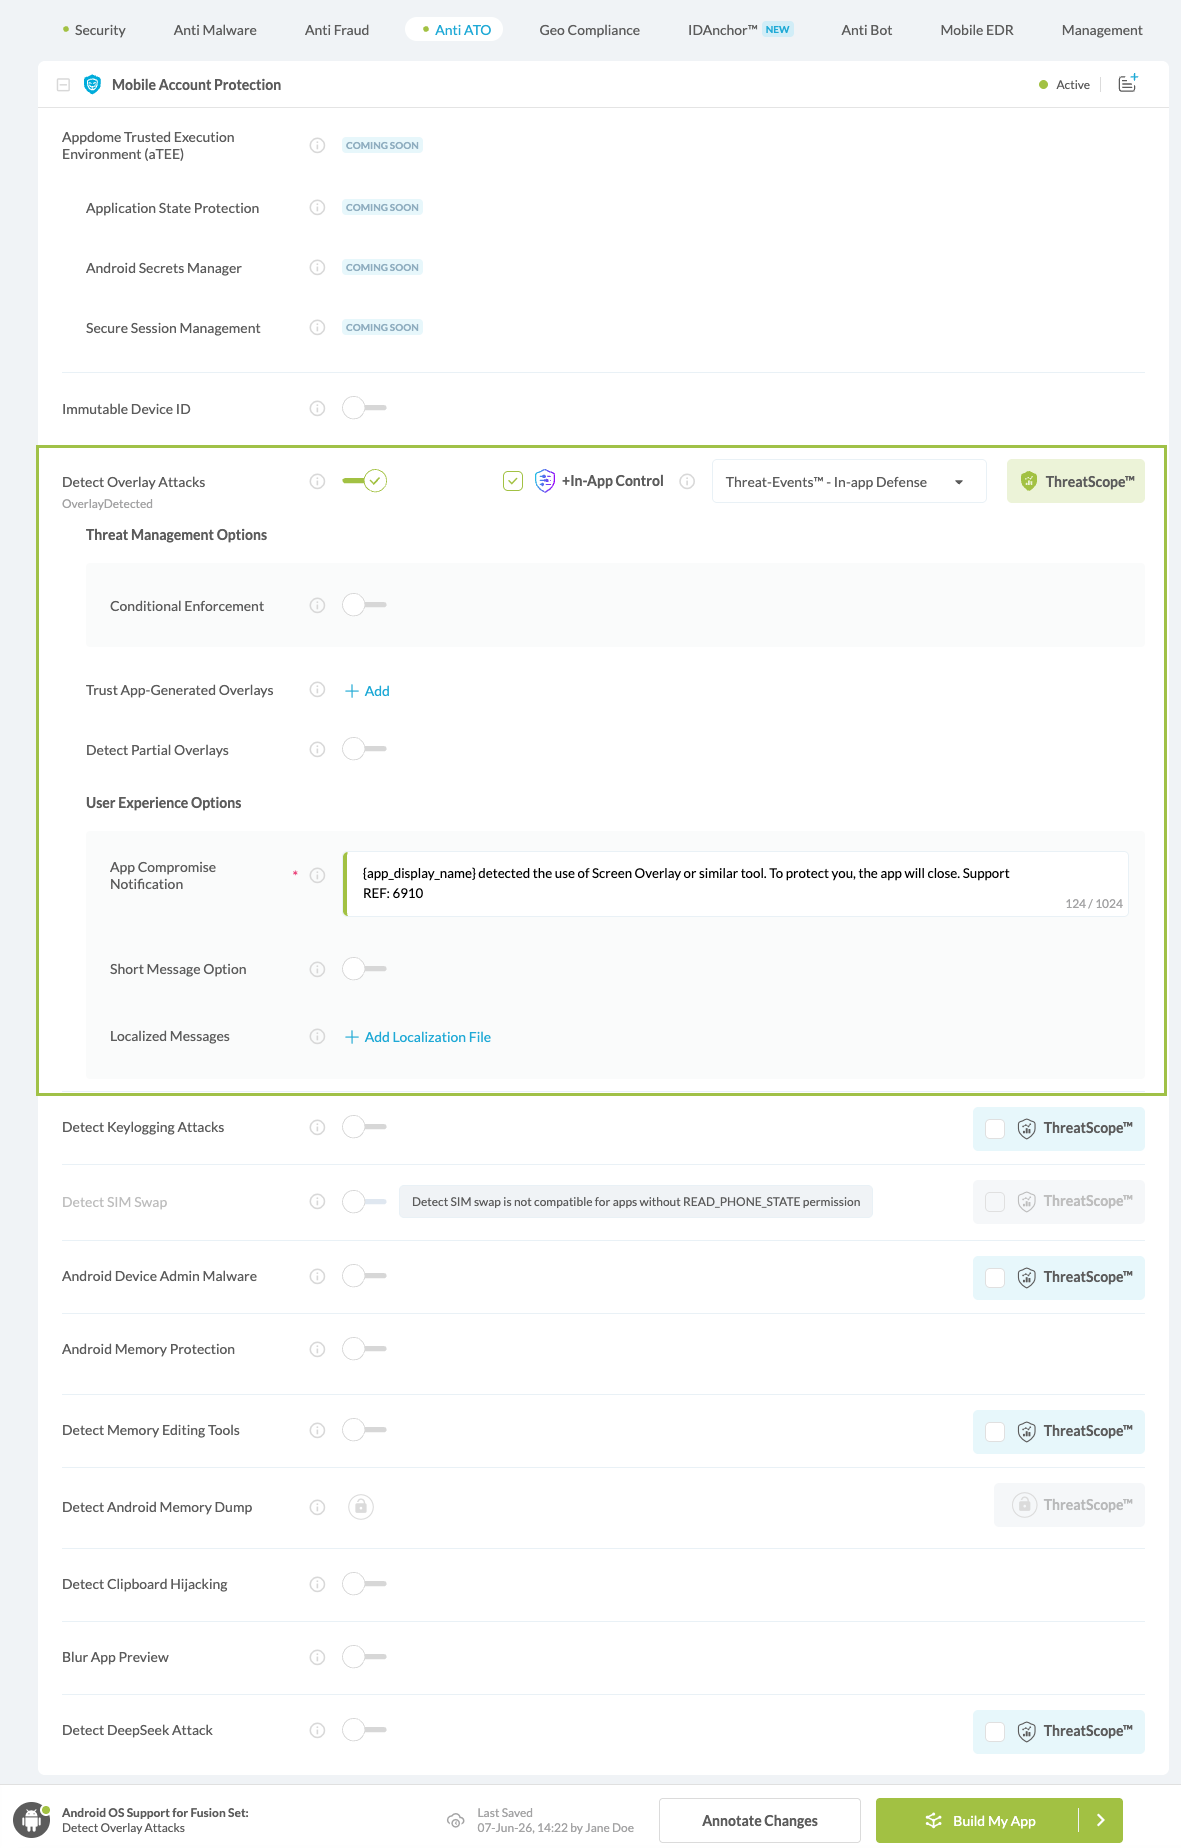
Task: Enable the Blur App Preview toggle
Action: (364, 1657)
